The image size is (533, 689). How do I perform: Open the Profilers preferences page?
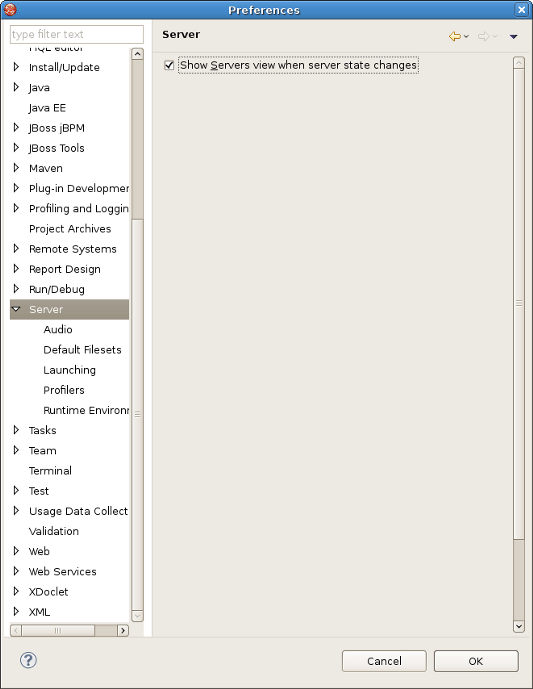(x=64, y=390)
